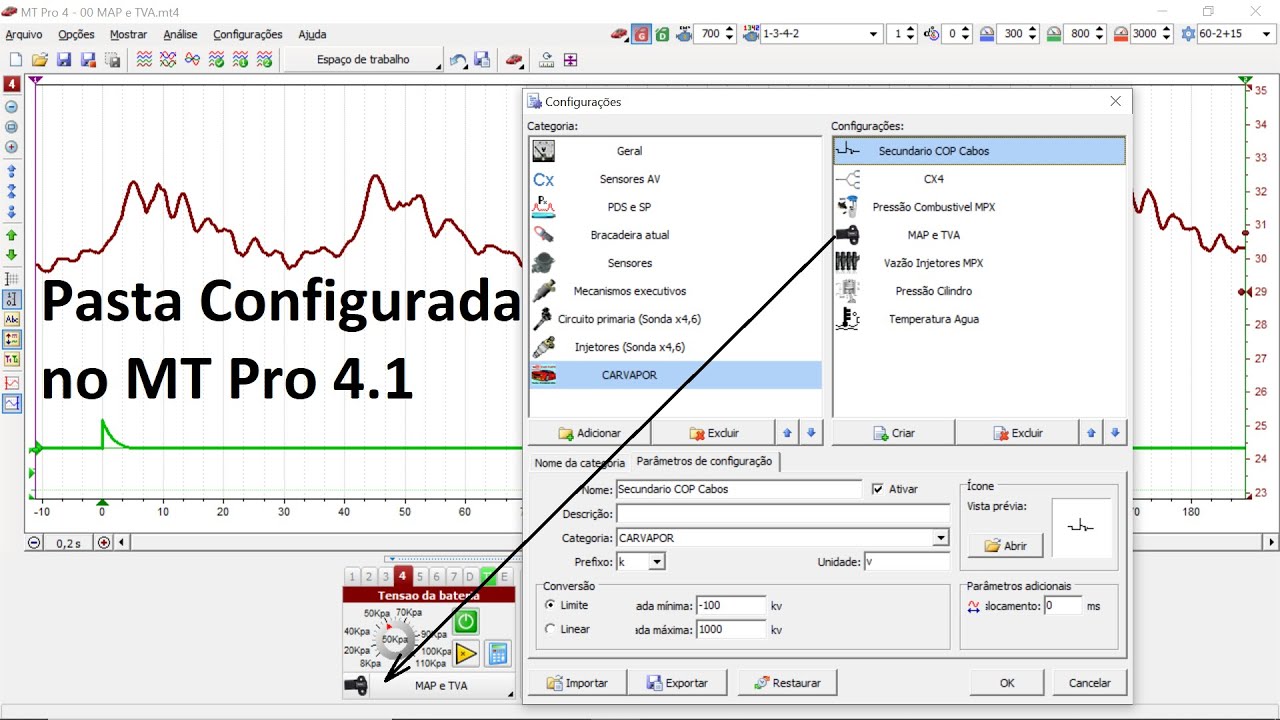The height and width of the screenshot is (720, 1280).
Task: Click the save-as floppy icon with orange mark
Action: 88,60
